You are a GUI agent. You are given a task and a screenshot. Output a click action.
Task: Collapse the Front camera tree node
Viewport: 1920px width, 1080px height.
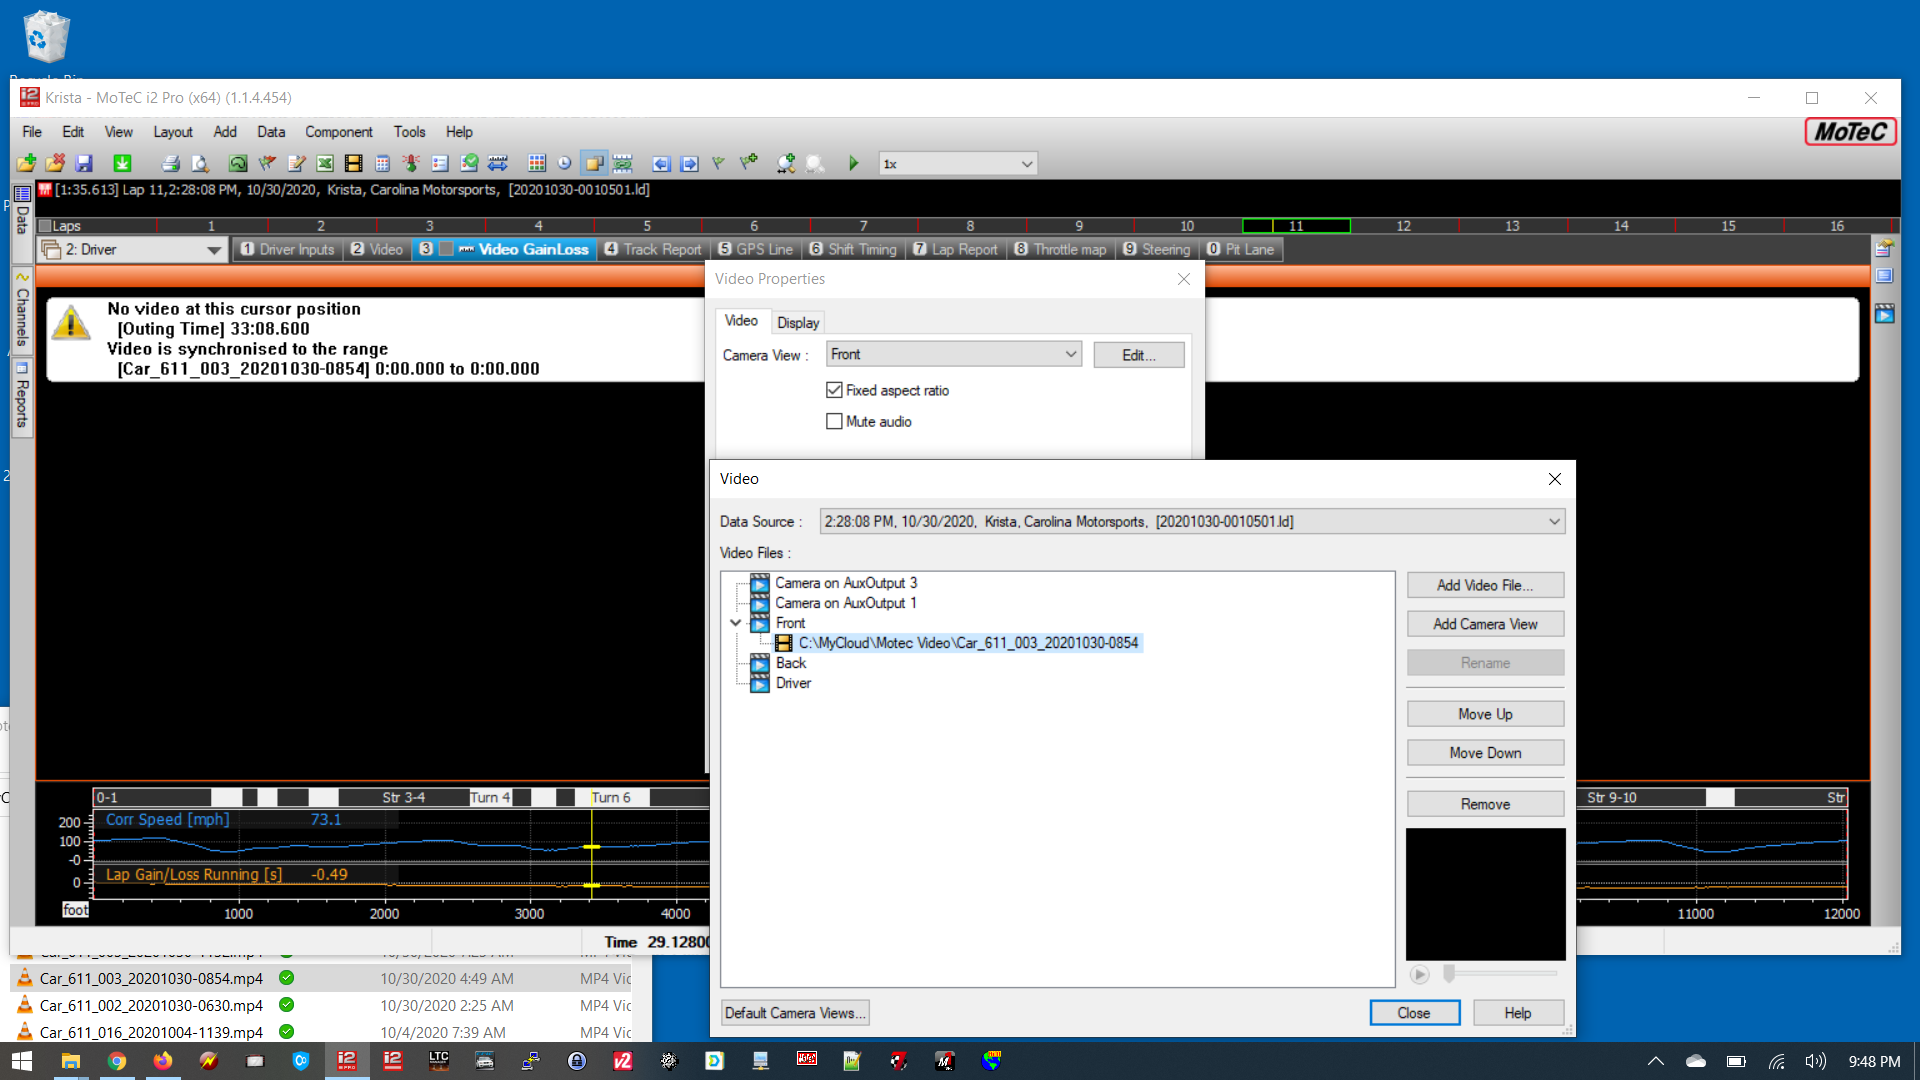pos(736,623)
